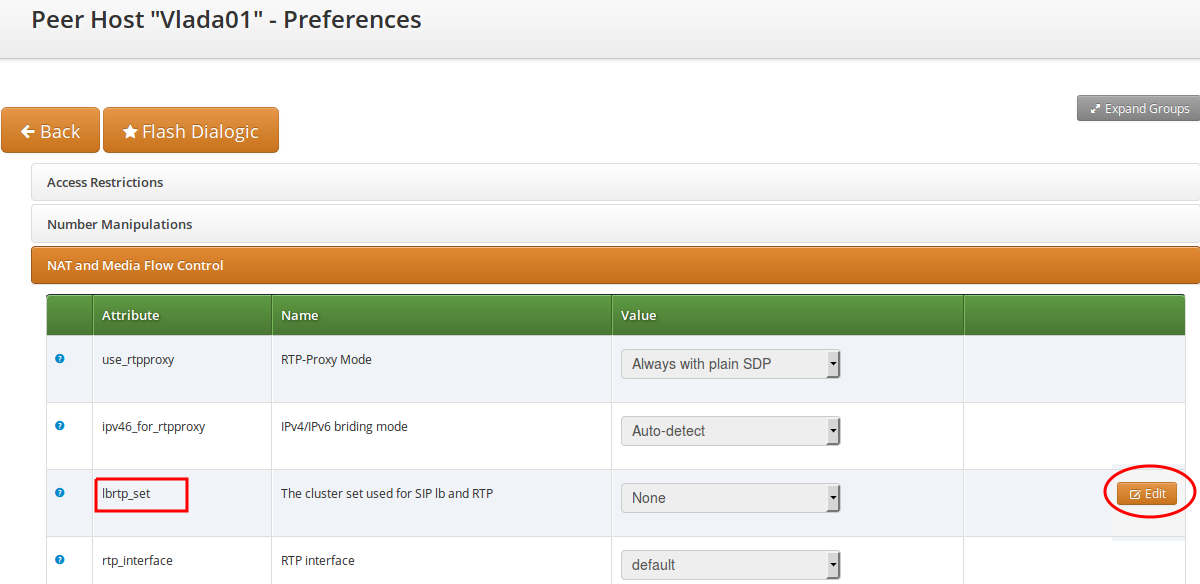The width and height of the screenshot is (1200, 584).
Task: Click the star icon on Flash Dialogic
Action: (x=129, y=130)
